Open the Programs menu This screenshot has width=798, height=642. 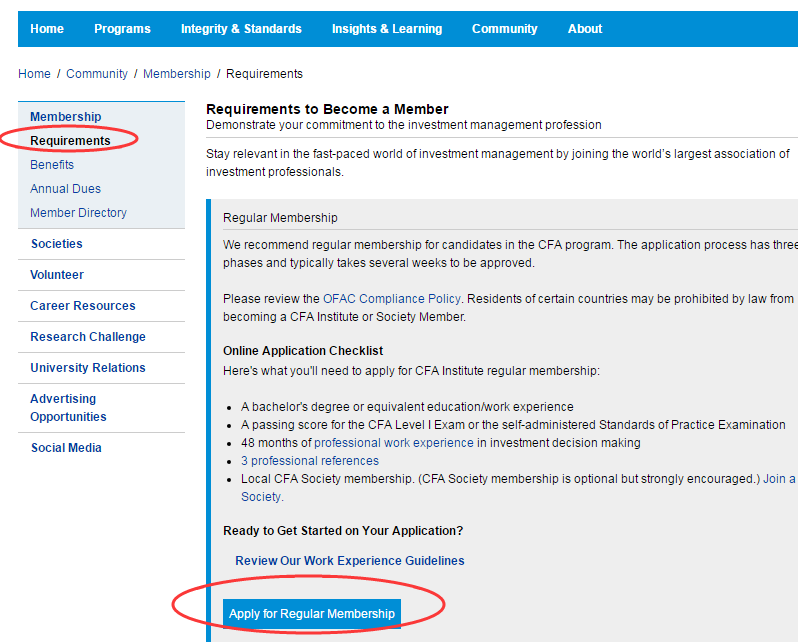[x=122, y=29]
